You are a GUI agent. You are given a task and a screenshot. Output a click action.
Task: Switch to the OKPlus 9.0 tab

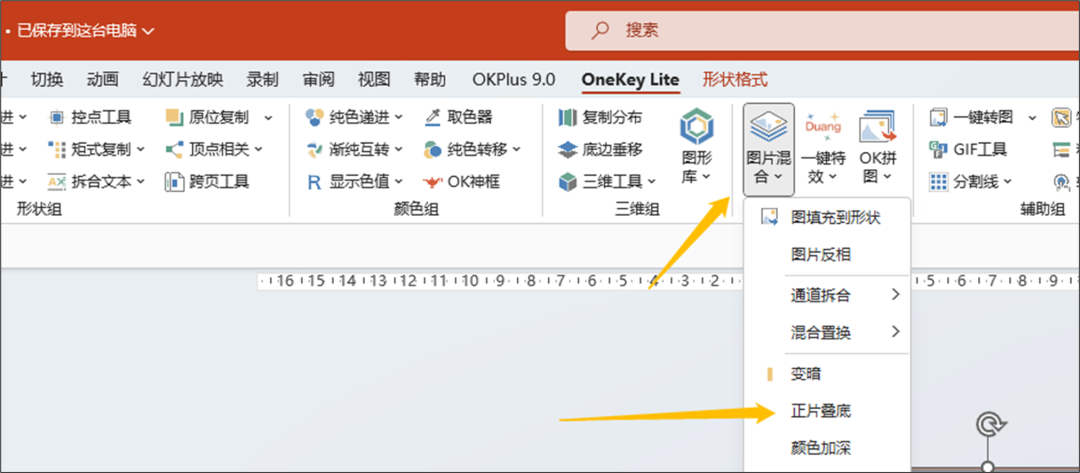click(x=514, y=80)
